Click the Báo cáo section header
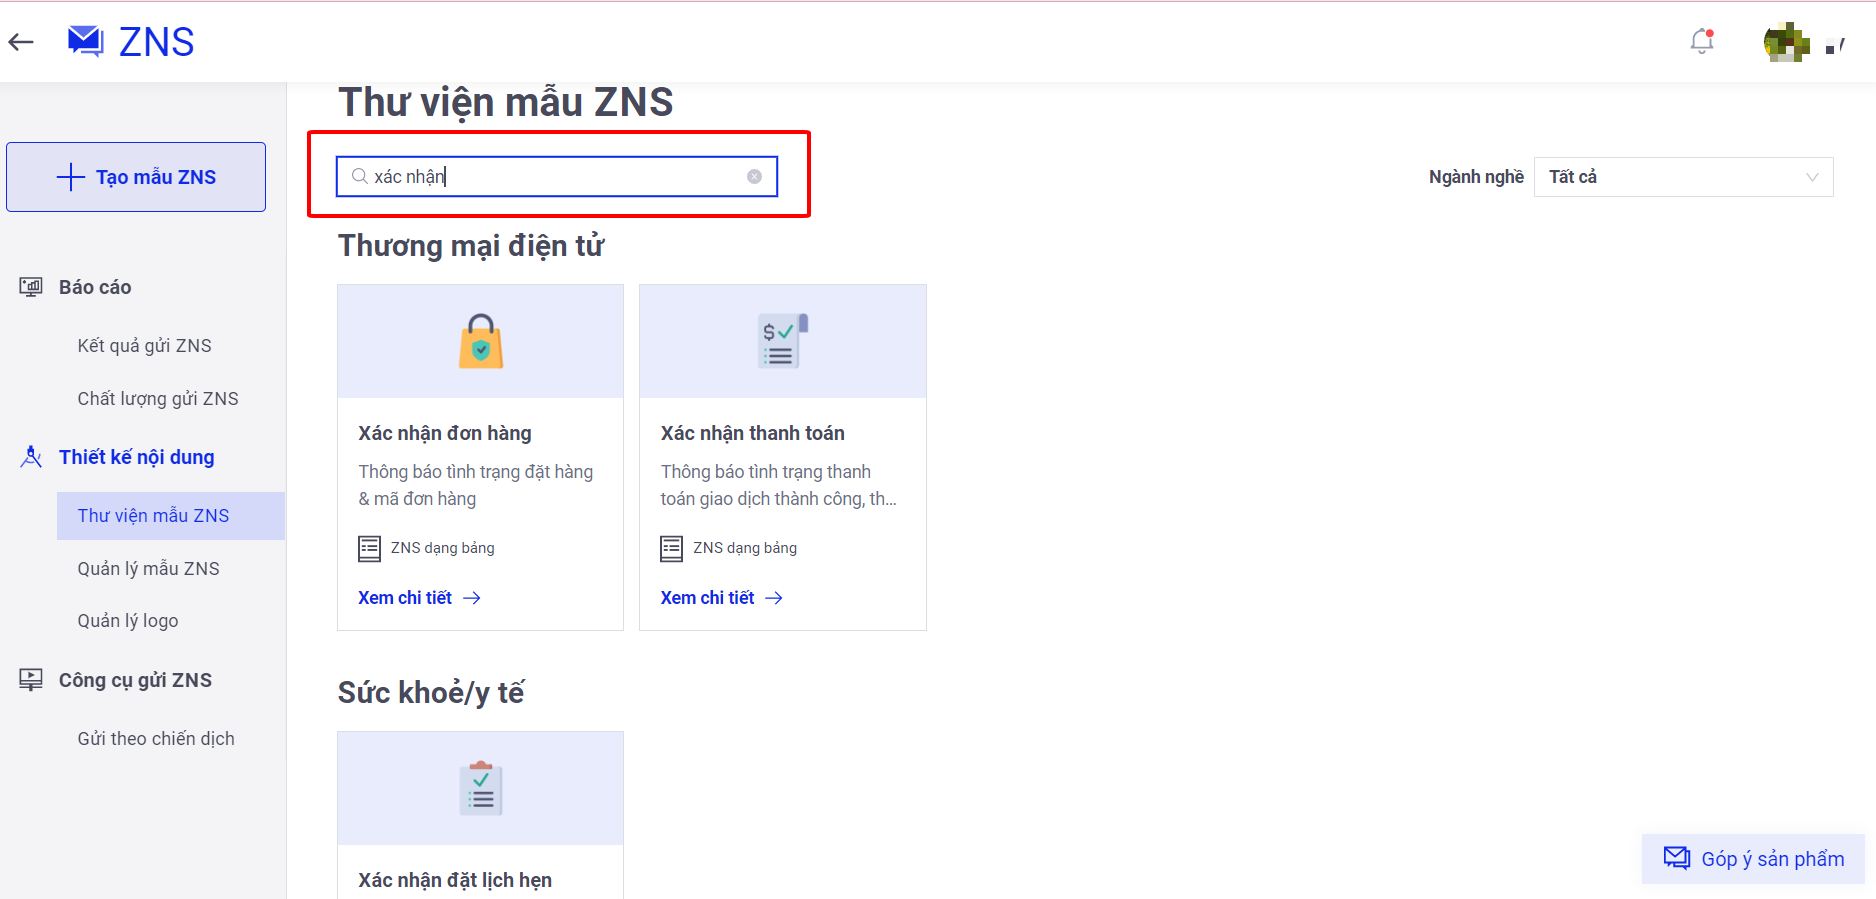 (x=95, y=287)
